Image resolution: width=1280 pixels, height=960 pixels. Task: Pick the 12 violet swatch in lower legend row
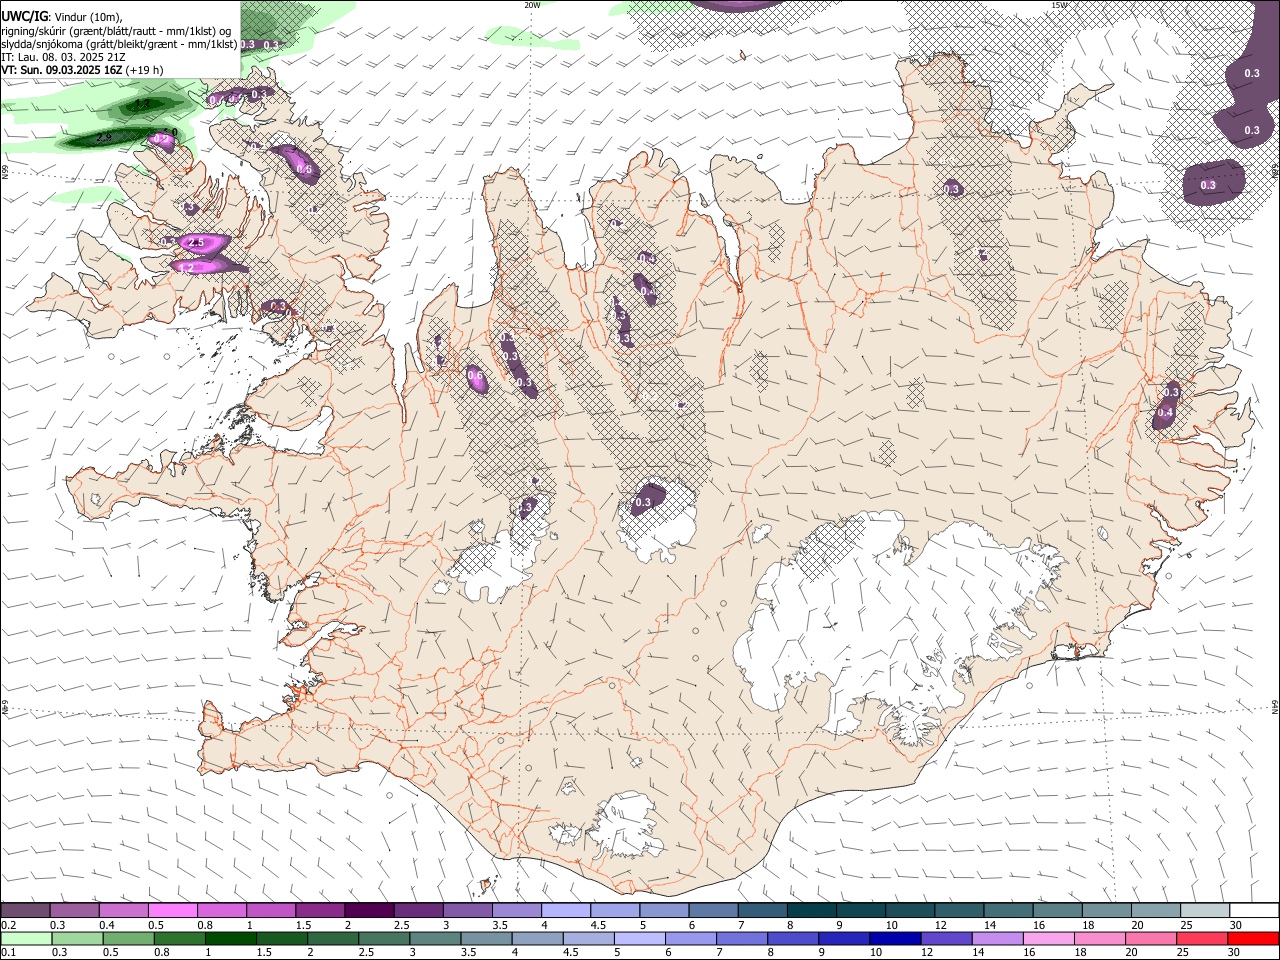(x=945, y=938)
